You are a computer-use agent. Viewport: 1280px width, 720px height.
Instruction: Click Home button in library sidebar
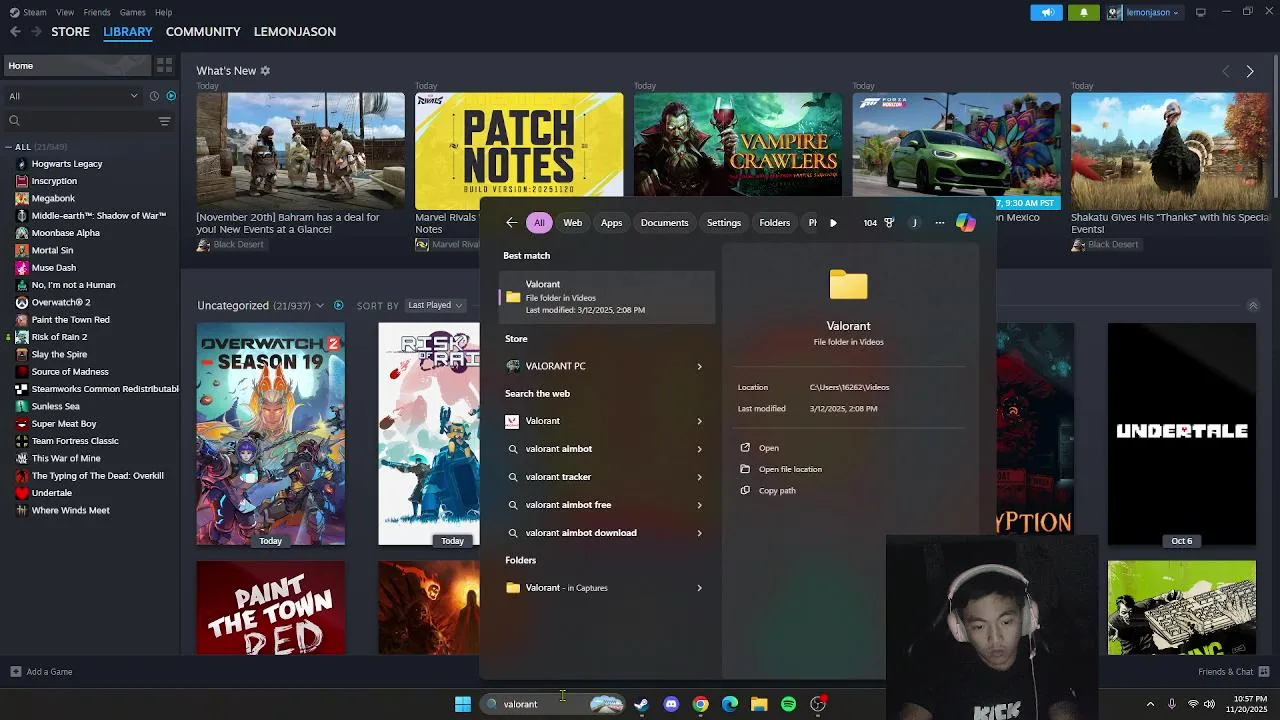pyautogui.click(x=77, y=66)
